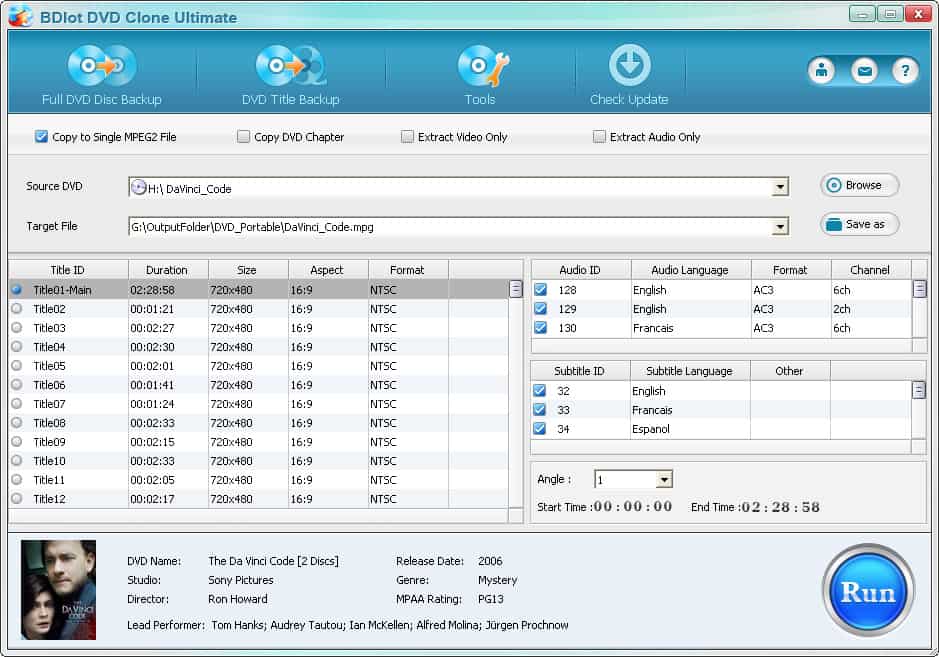Enable Copy DVD Chapter option

[243, 137]
